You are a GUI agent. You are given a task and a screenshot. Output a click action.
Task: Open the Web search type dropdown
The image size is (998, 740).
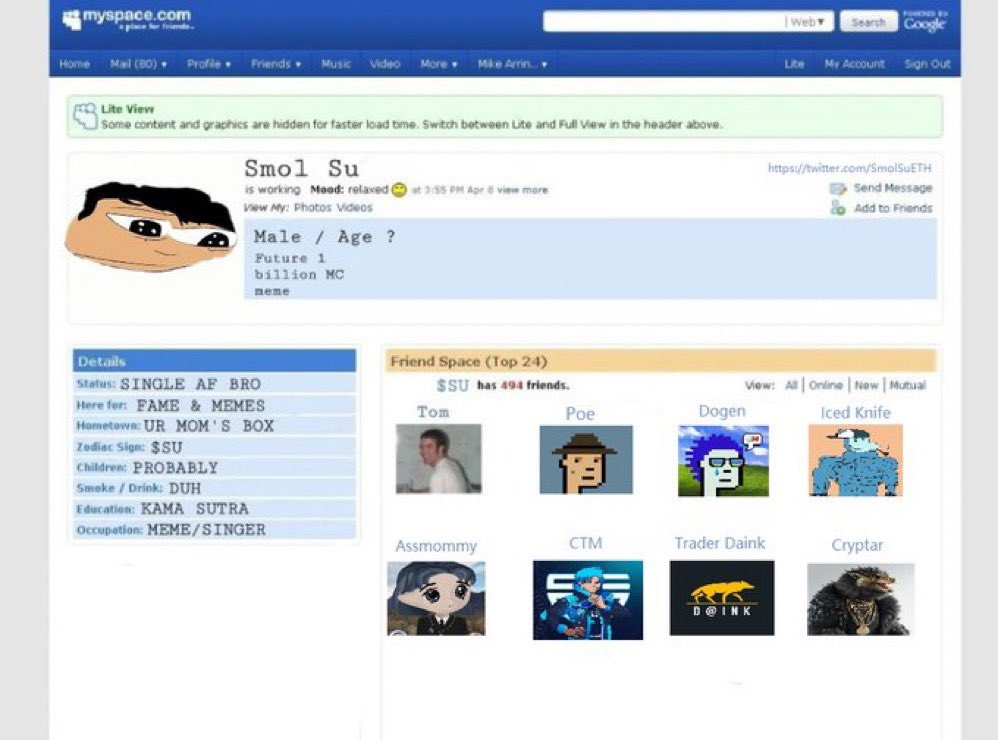pyautogui.click(x=807, y=22)
